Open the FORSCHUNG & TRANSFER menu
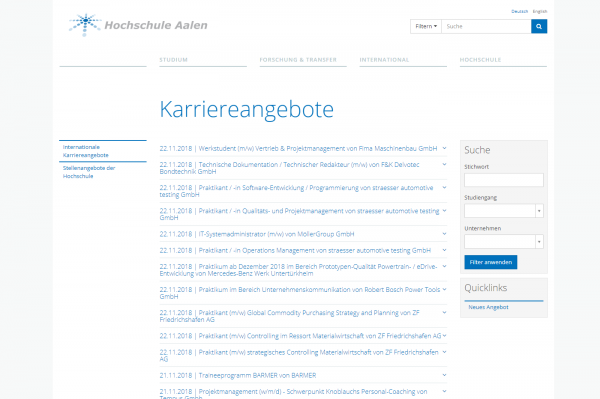 [298, 60]
